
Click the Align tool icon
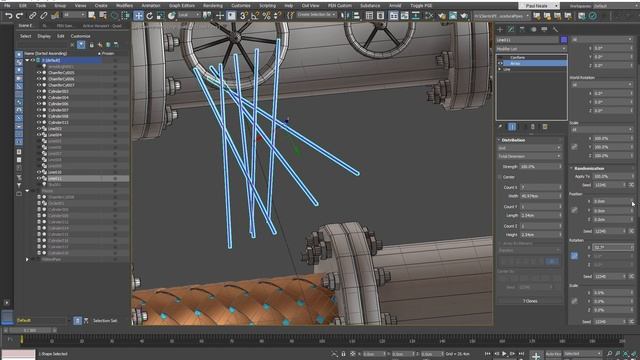point(356,16)
